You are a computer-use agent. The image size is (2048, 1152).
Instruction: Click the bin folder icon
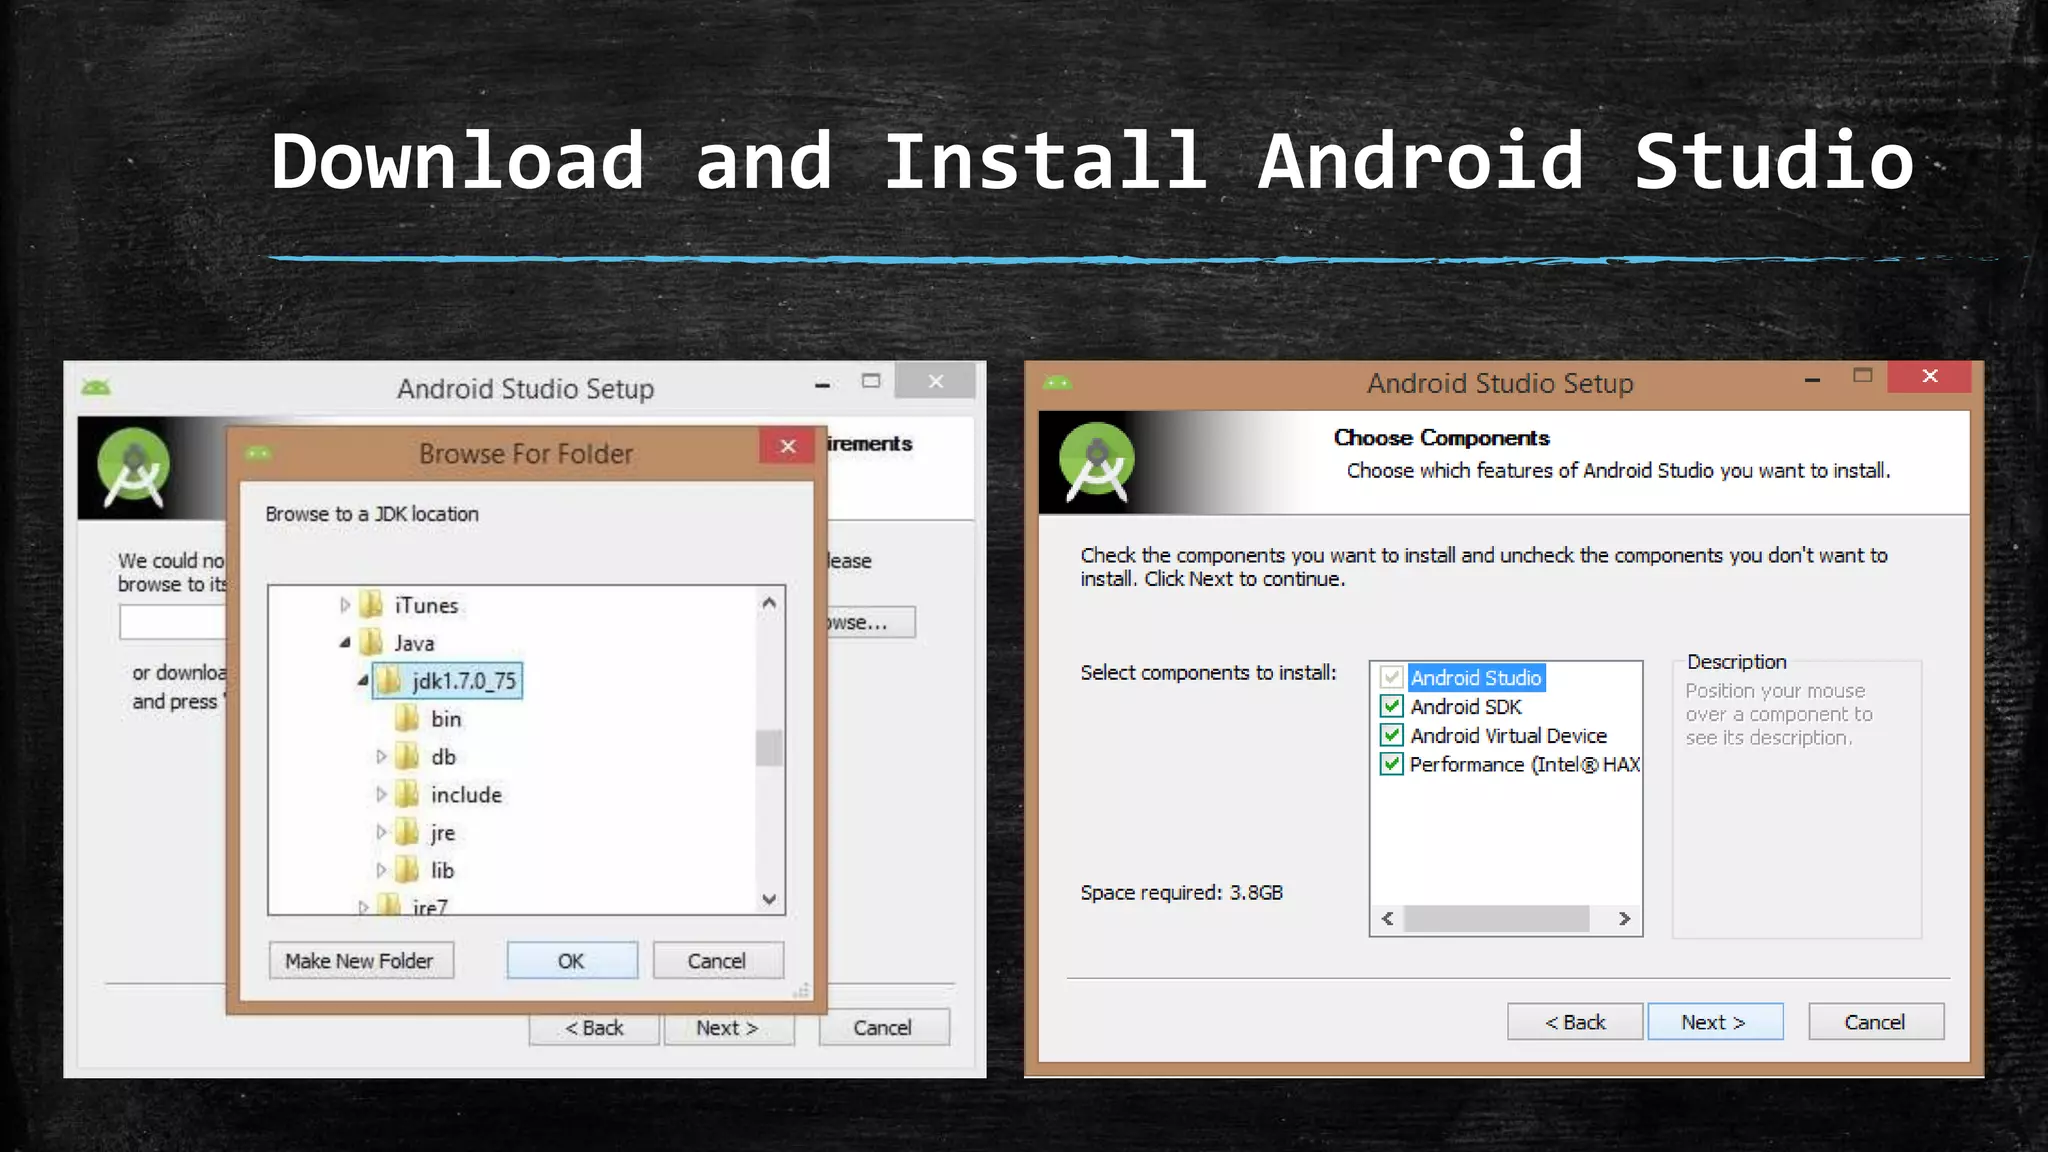click(x=407, y=718)
